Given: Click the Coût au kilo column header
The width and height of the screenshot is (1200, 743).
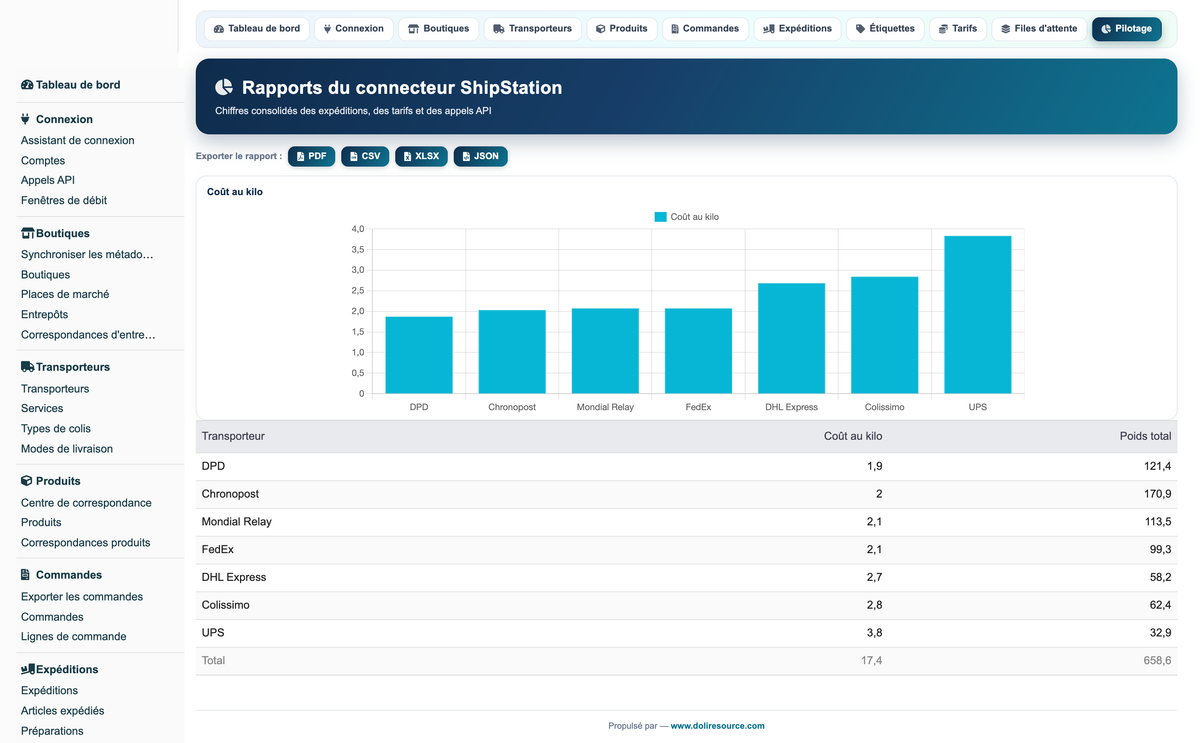Looking at the screenshot, I should point(853,436).
